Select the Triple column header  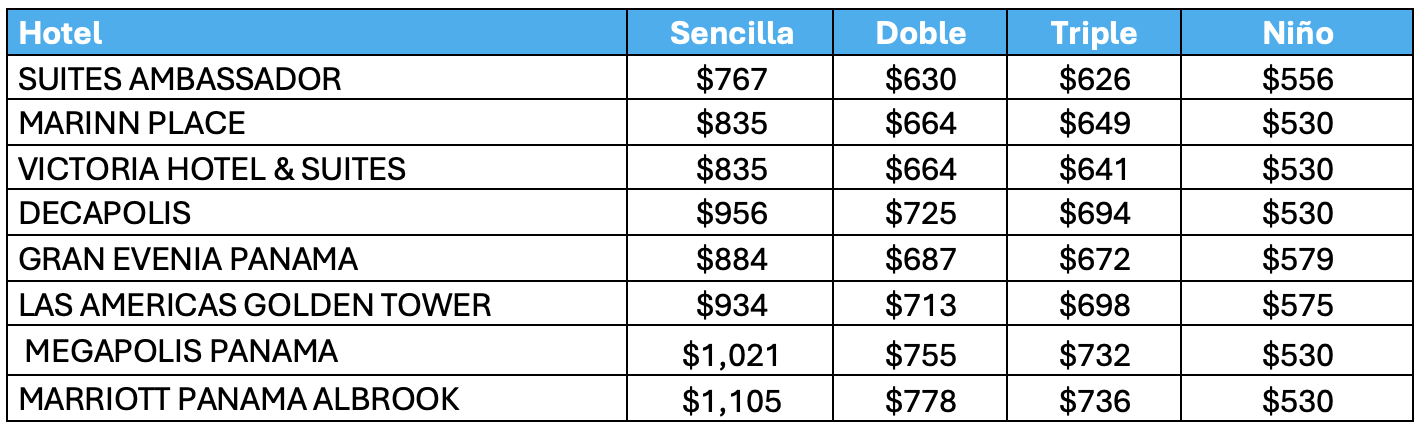1094,33
